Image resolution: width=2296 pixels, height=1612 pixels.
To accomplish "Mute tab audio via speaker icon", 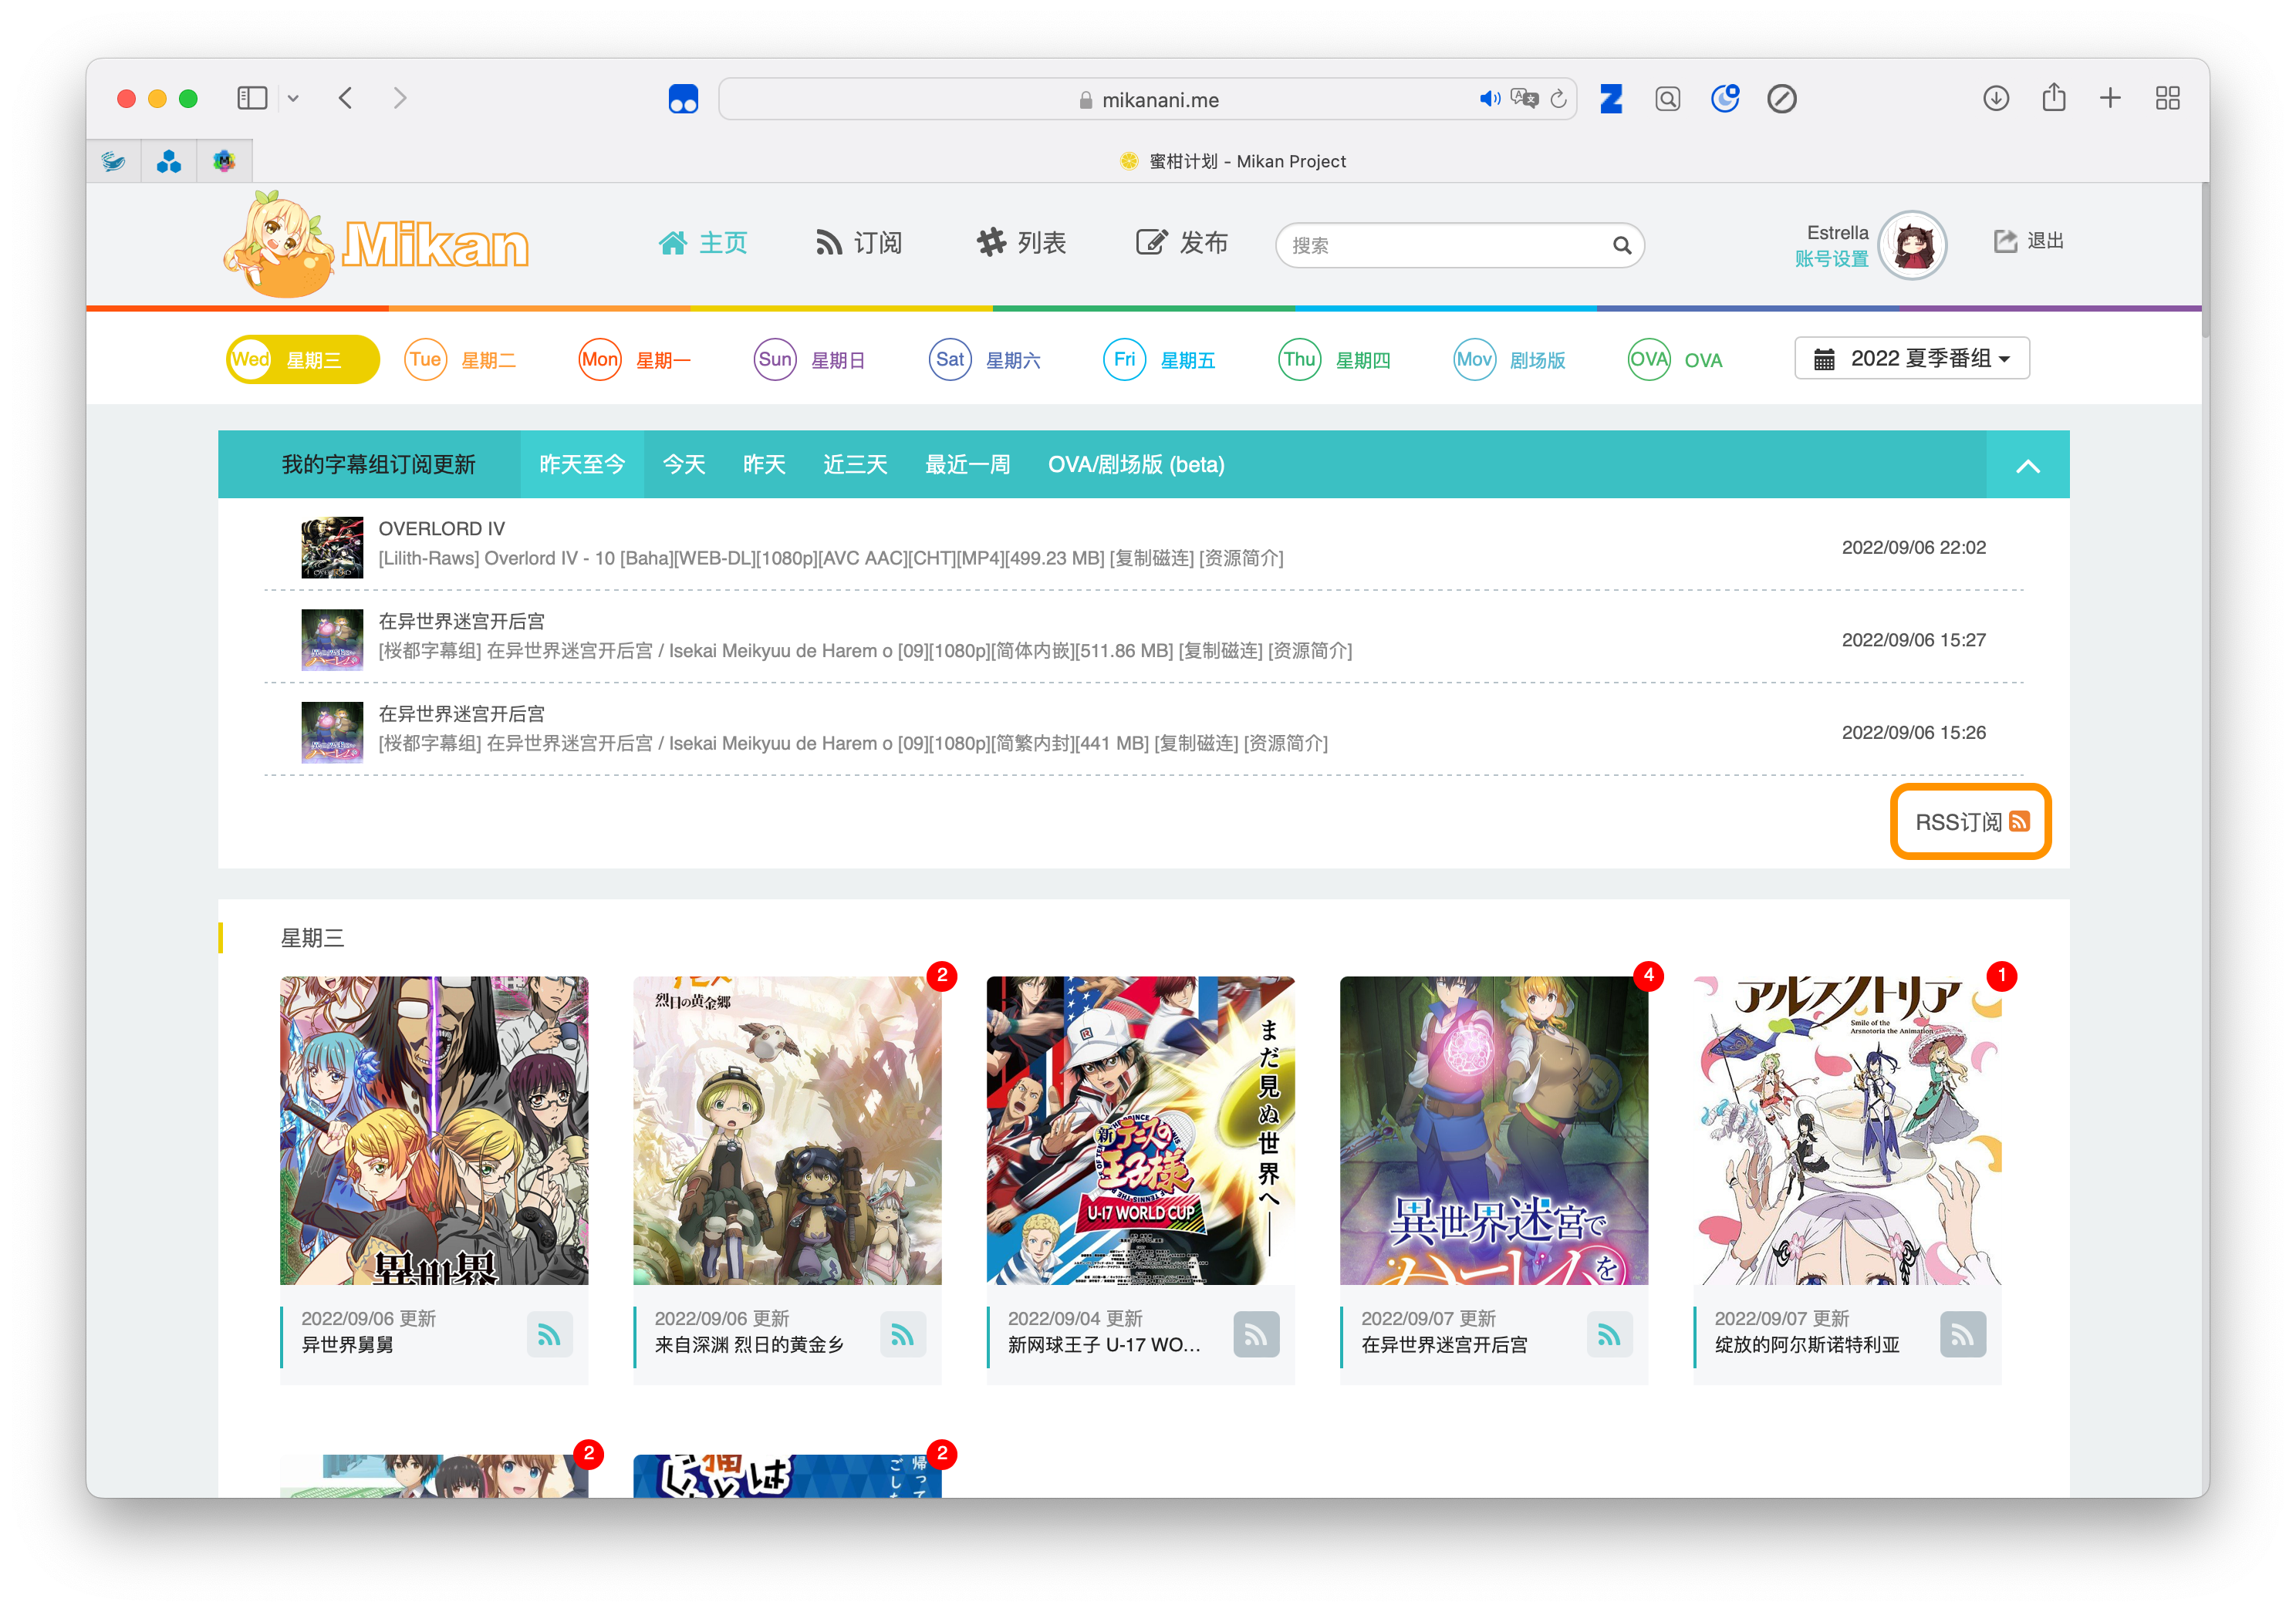I will click(x=1489, y=99).
